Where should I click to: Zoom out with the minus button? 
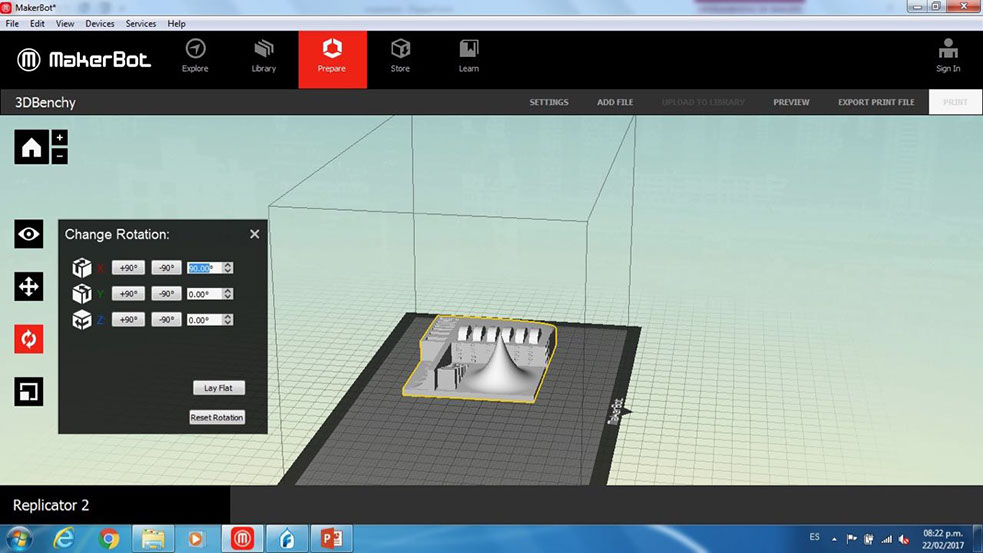coord(60,155)
